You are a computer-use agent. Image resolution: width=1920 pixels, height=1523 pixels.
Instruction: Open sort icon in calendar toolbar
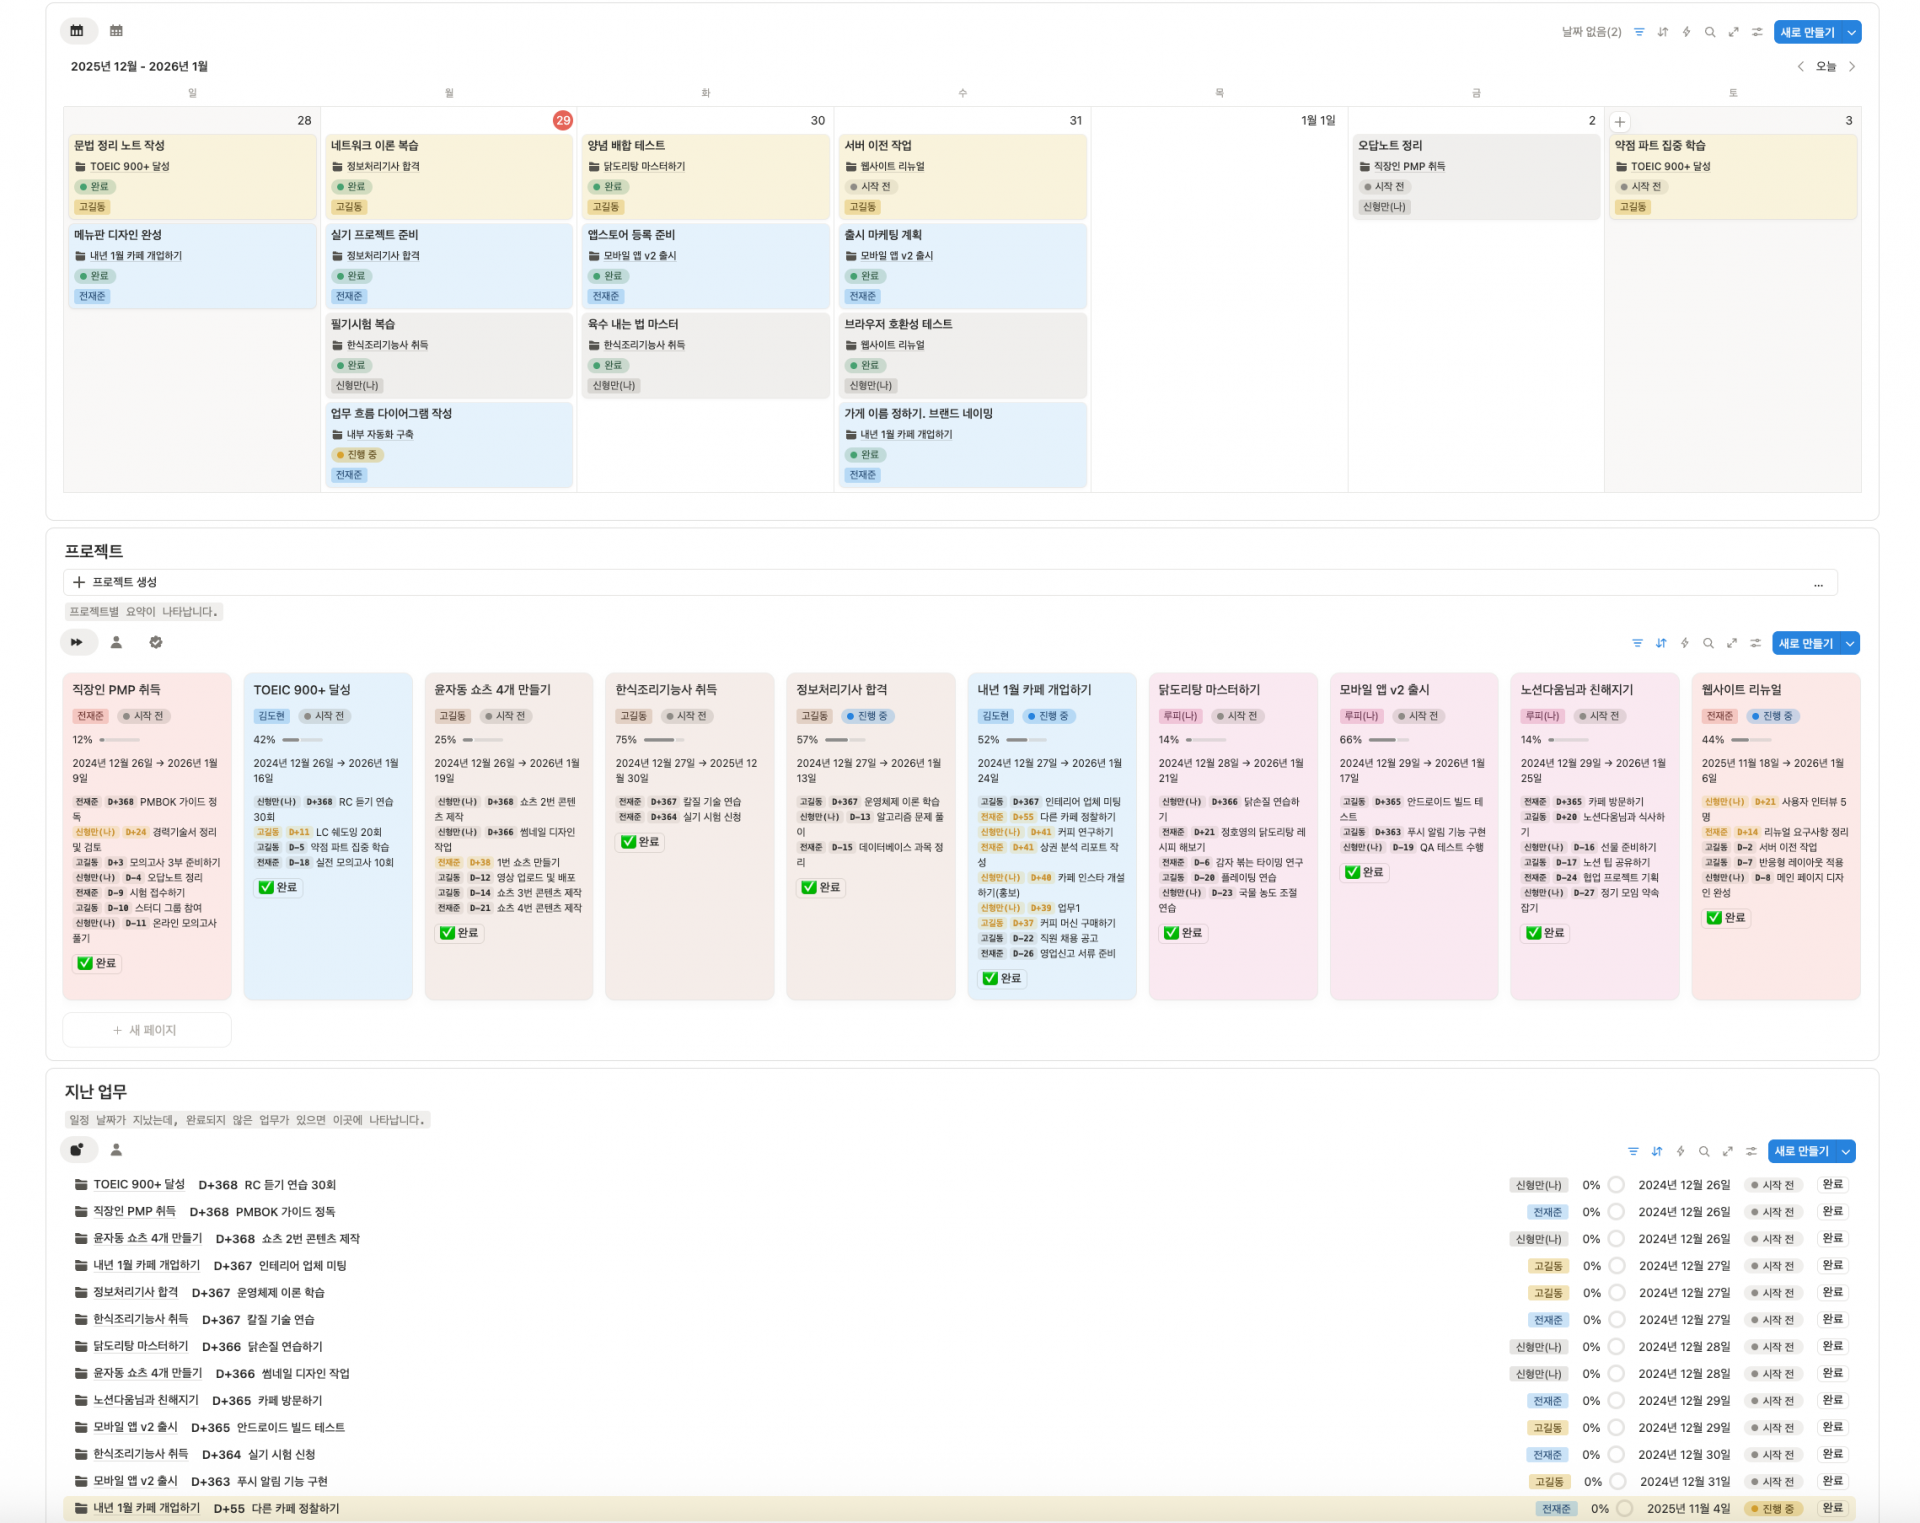point(1663,32)
